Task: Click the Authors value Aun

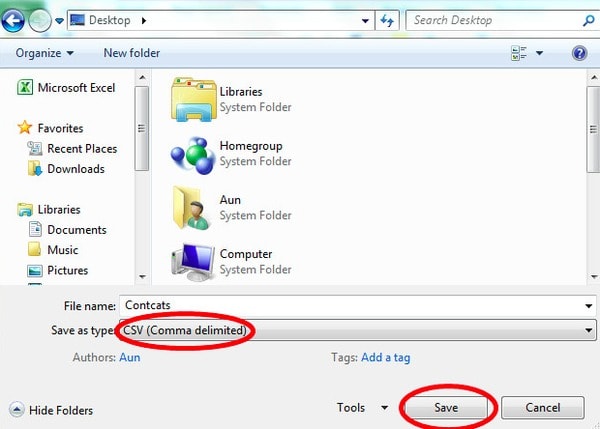Action: 130,357
